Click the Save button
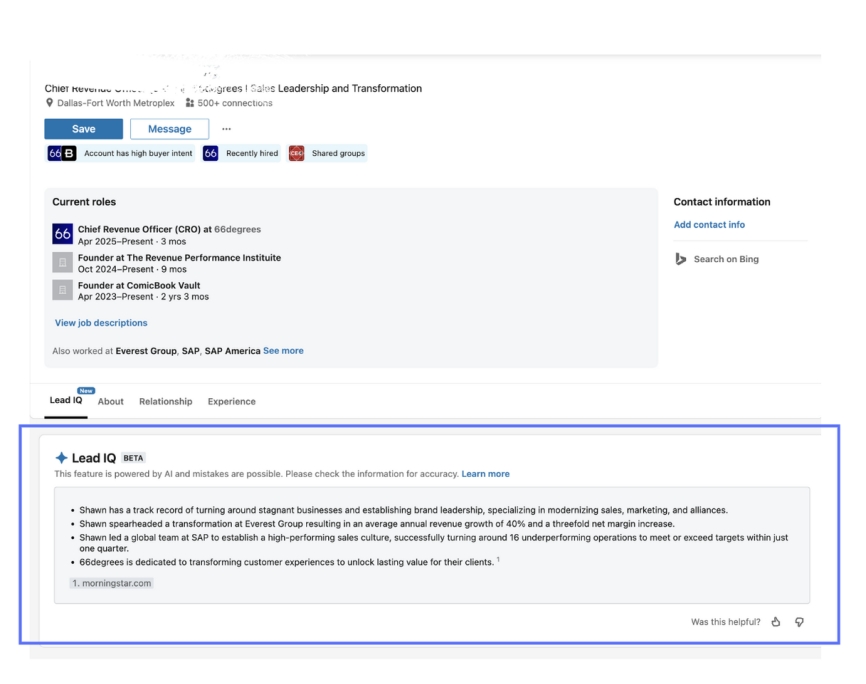Screen dimensions: 866x684 coord(83,129)
